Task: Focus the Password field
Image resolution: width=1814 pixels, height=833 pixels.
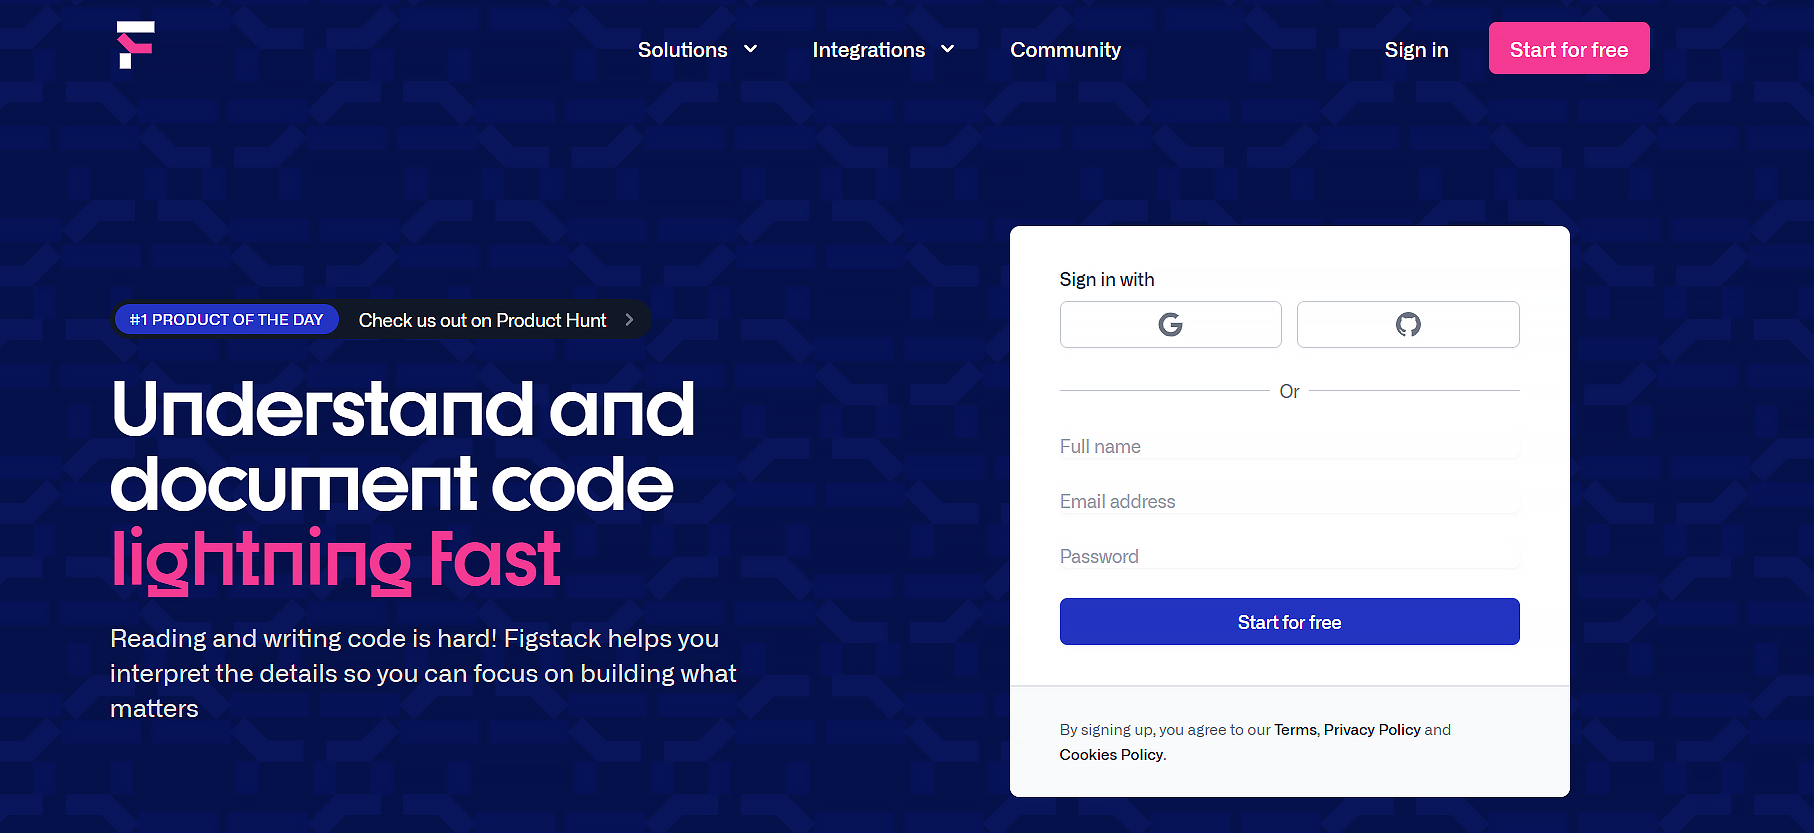Action: tap(1290, 556)
